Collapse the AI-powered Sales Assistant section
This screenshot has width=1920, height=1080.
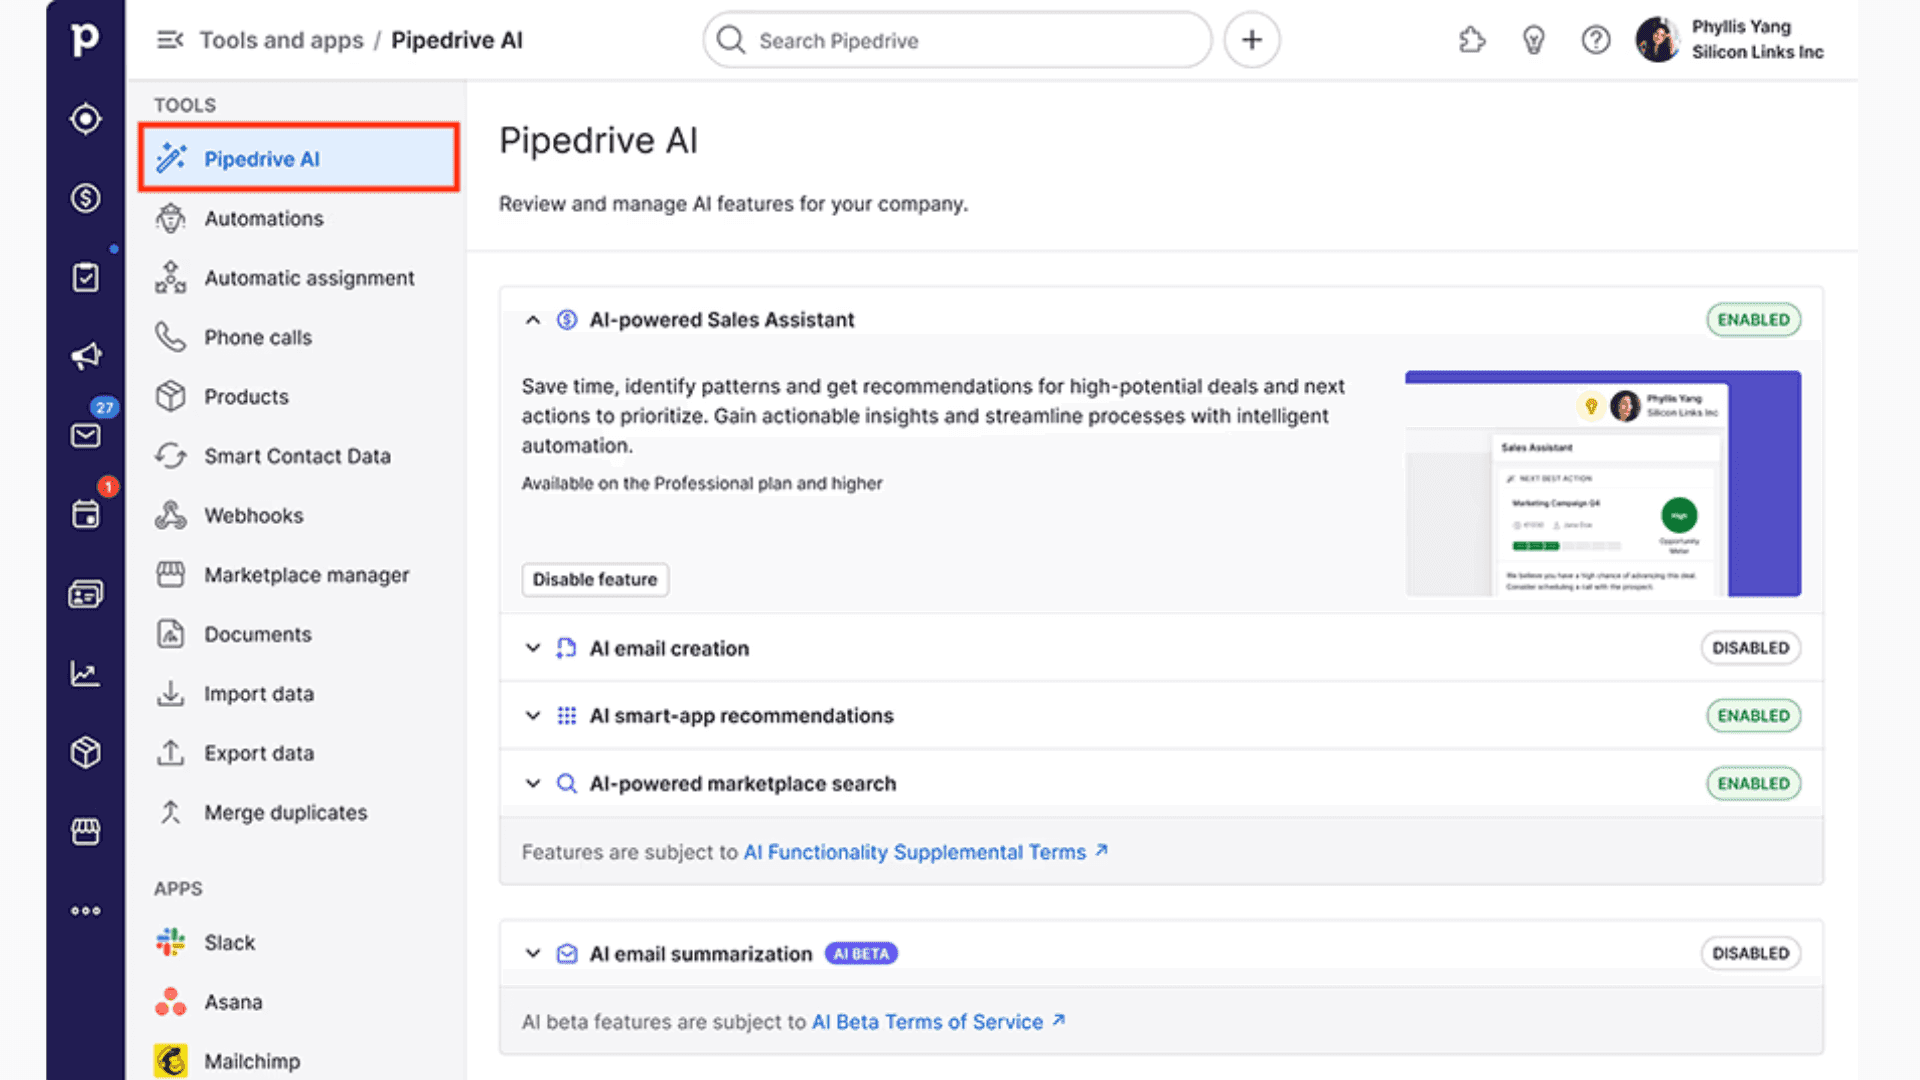[533, 320]
